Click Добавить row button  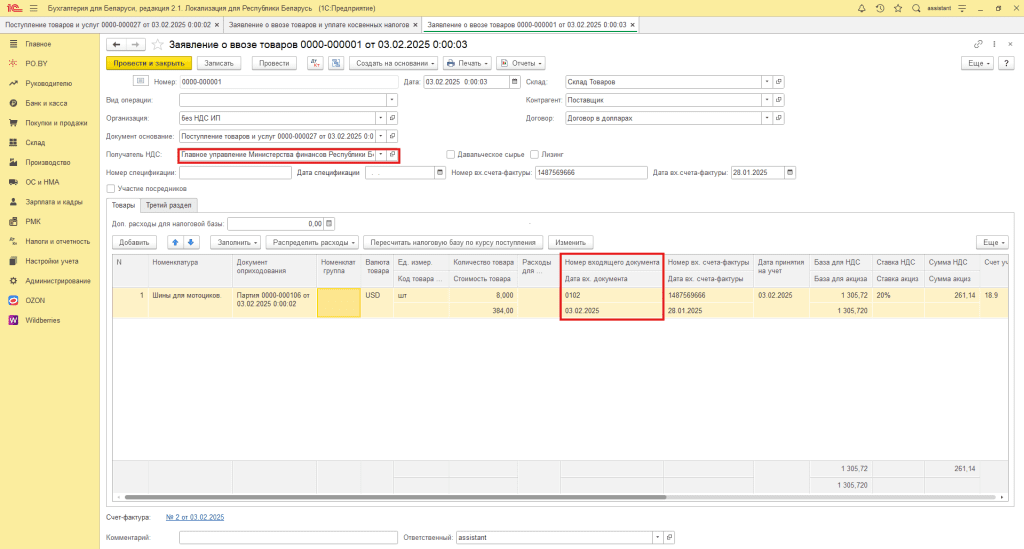[x=135, y=242]
